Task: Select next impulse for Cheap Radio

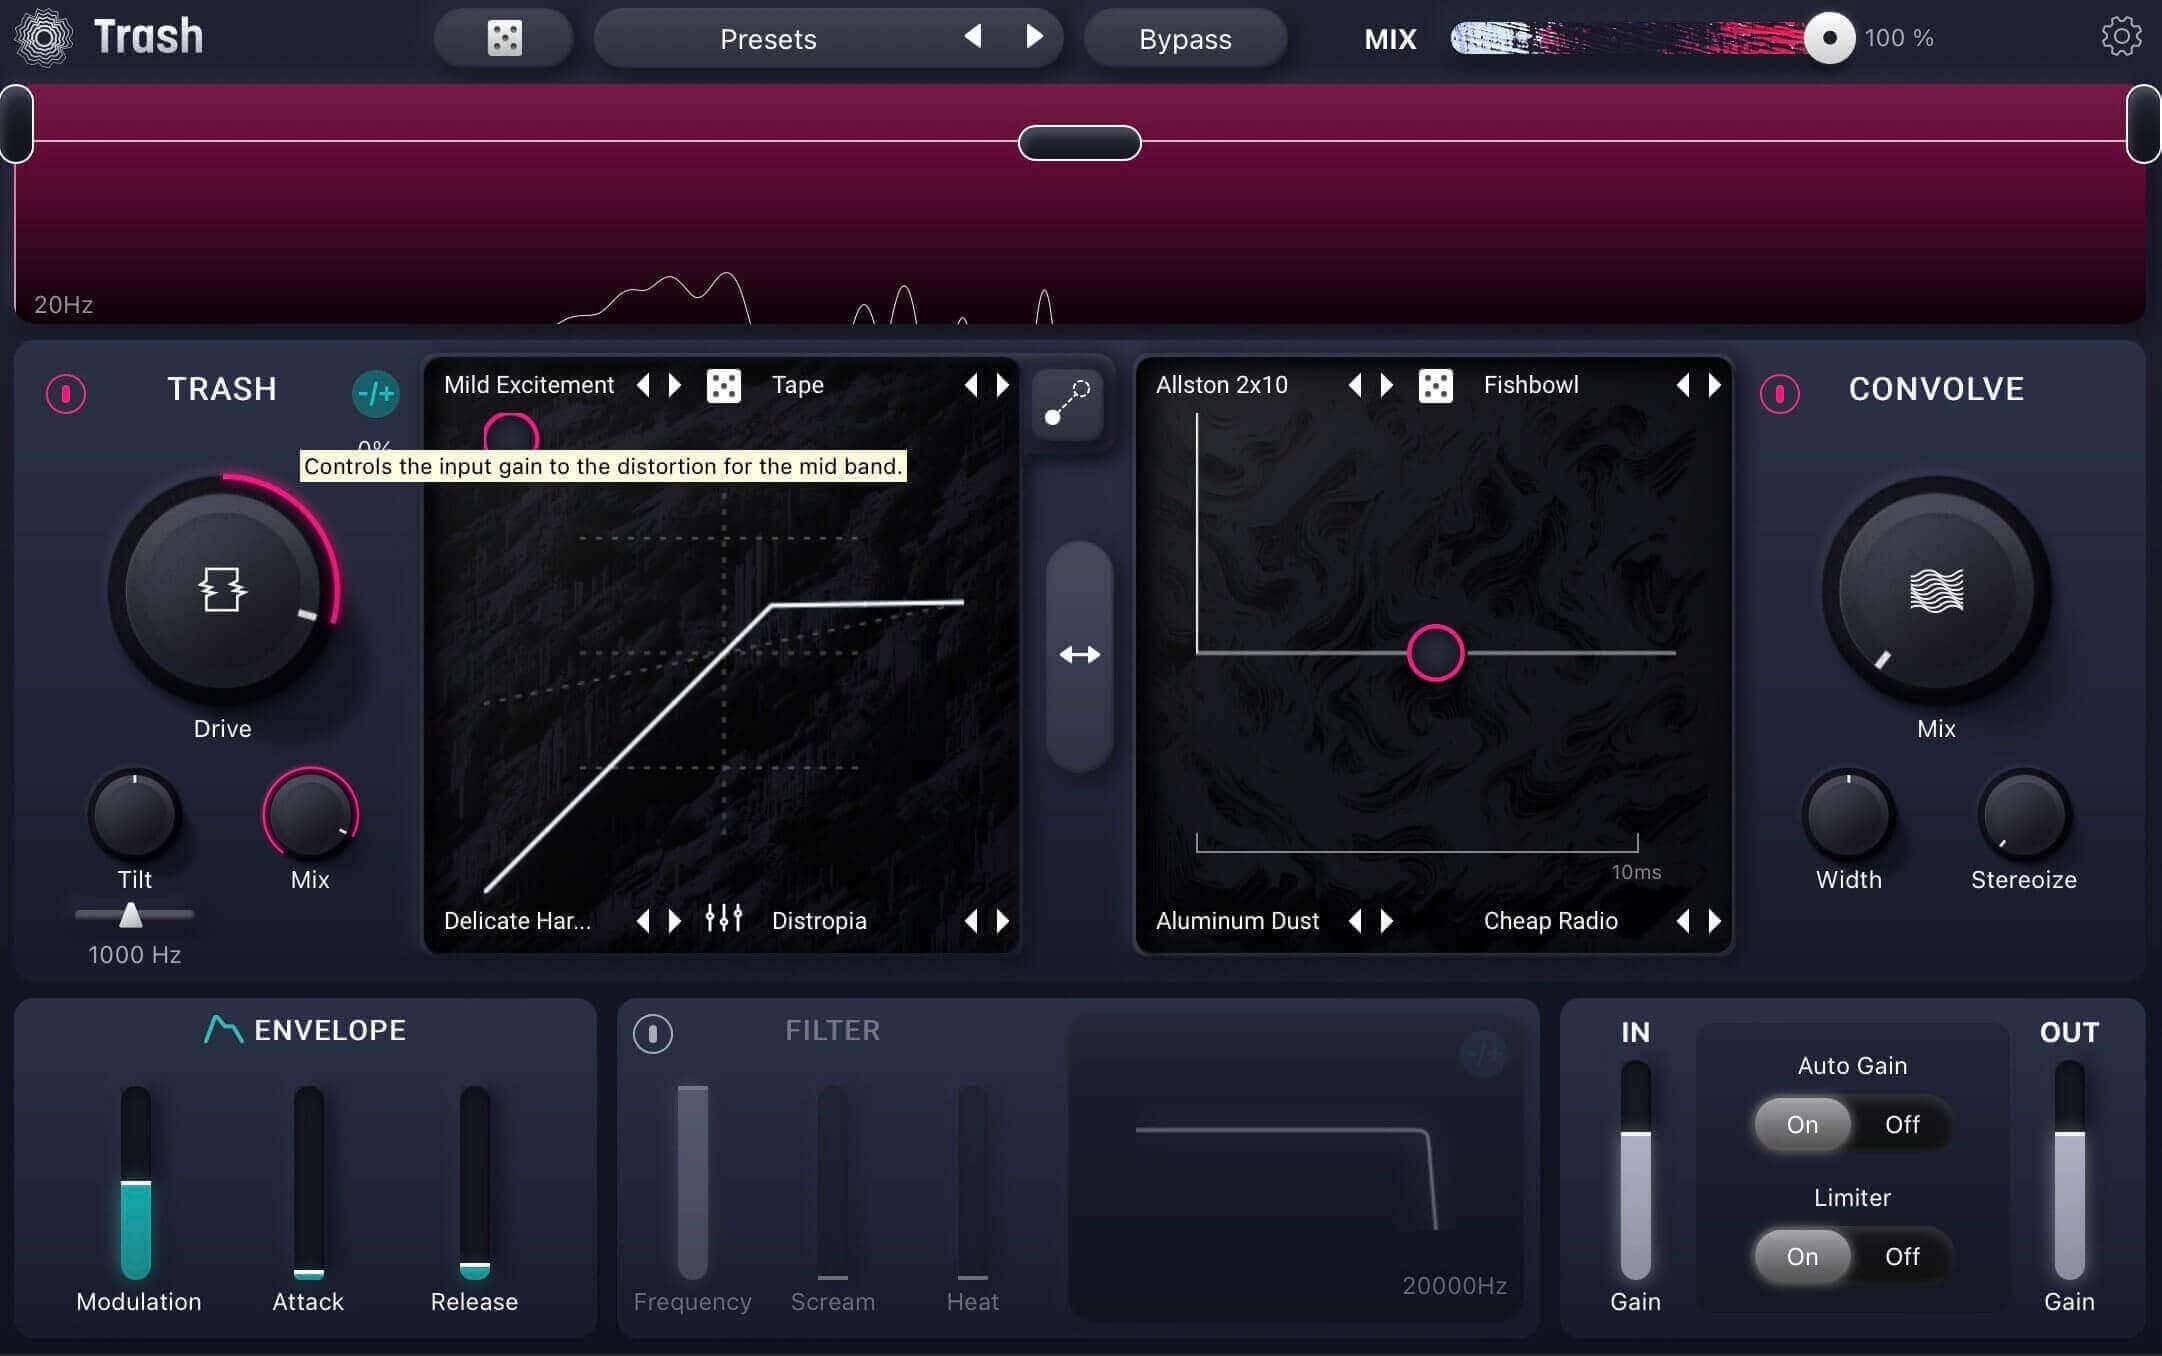Action: [x=1715, y=920]
